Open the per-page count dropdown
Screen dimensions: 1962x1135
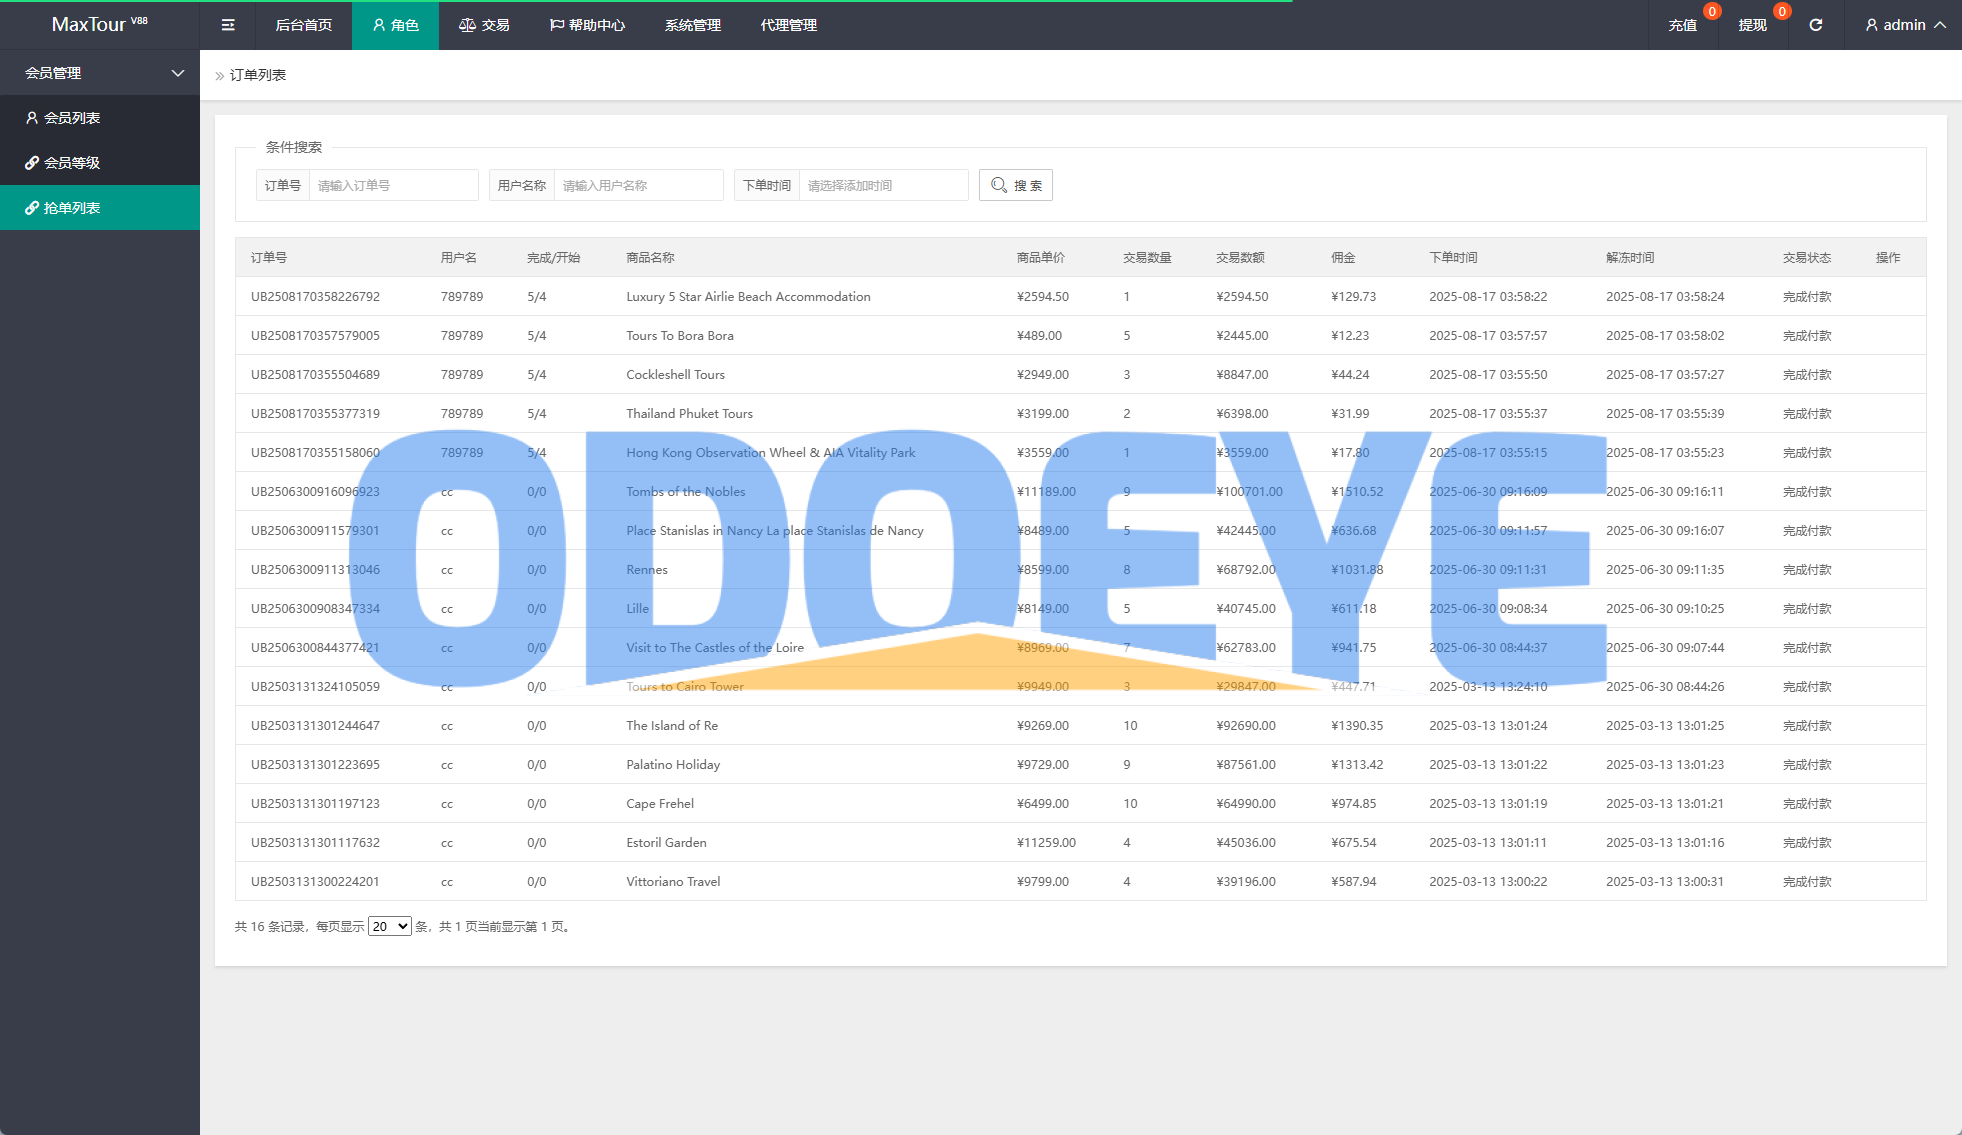tap(389, 926)
